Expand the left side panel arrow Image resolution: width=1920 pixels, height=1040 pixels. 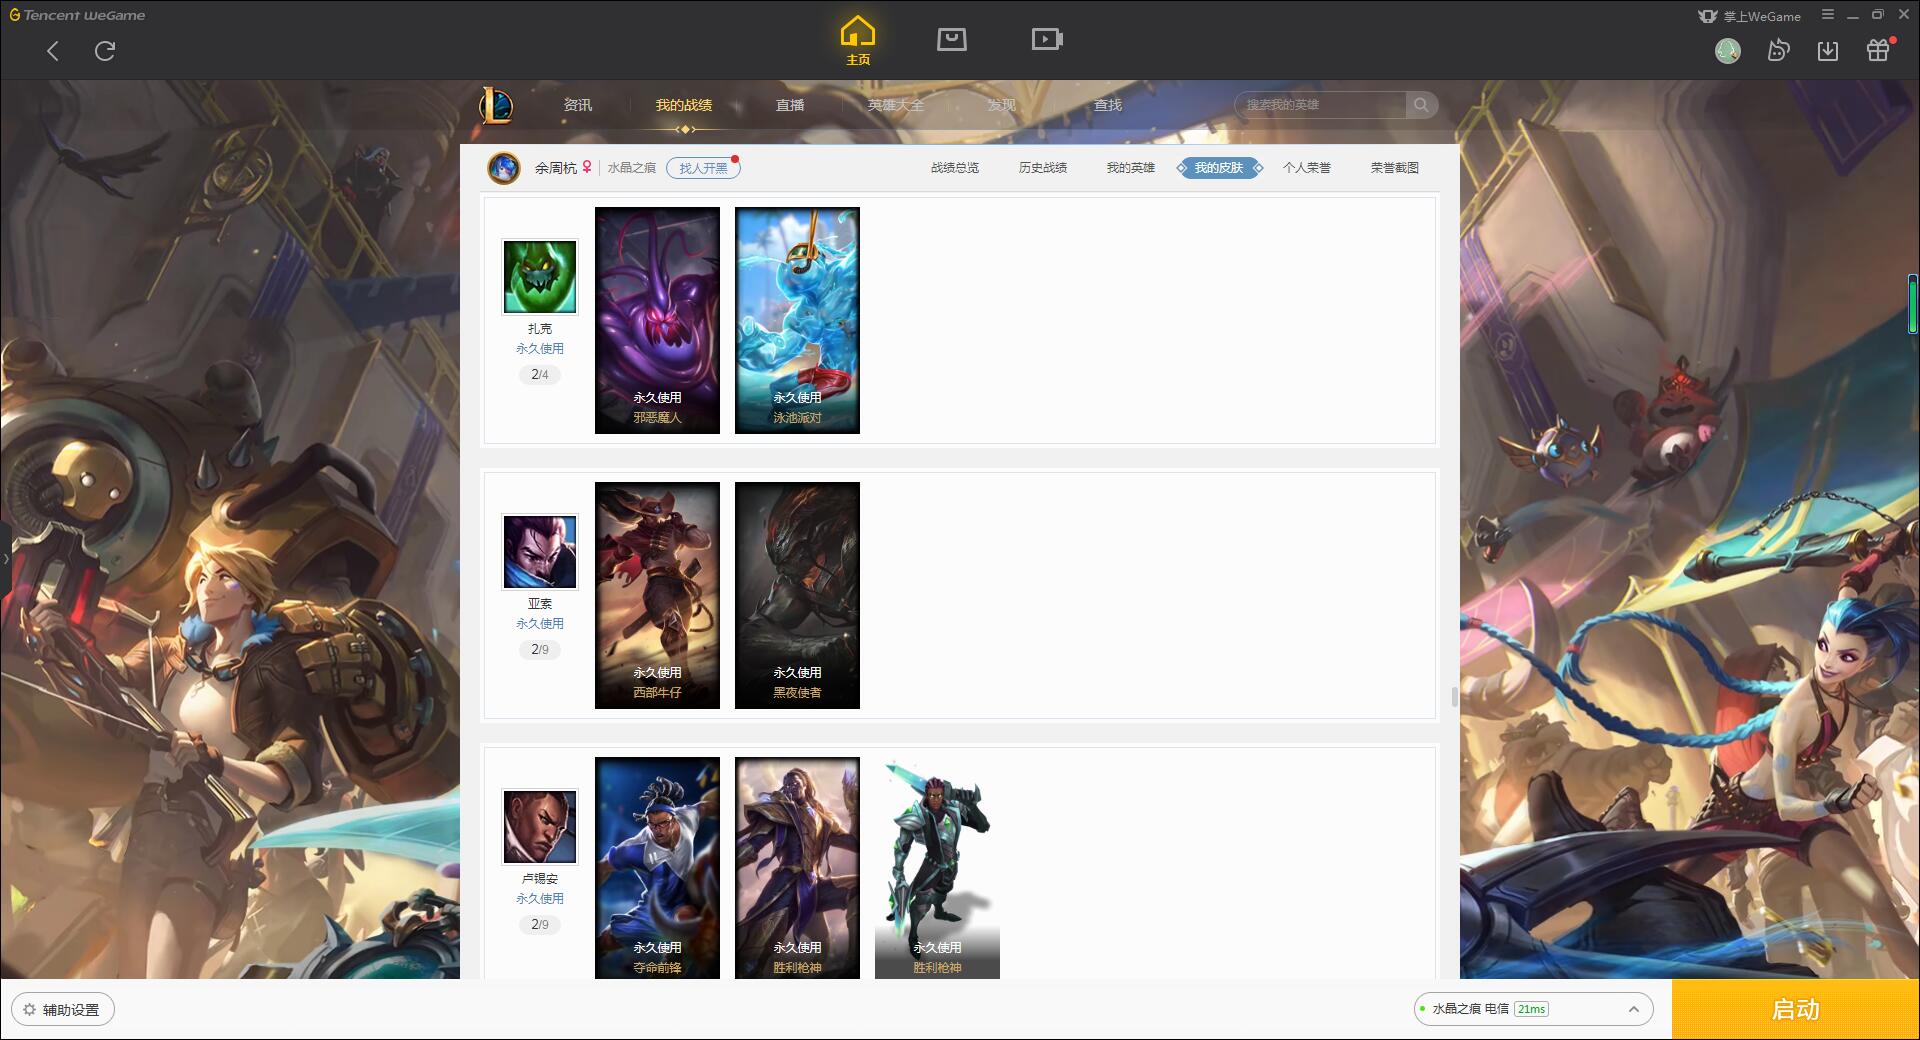click(5, 558)
